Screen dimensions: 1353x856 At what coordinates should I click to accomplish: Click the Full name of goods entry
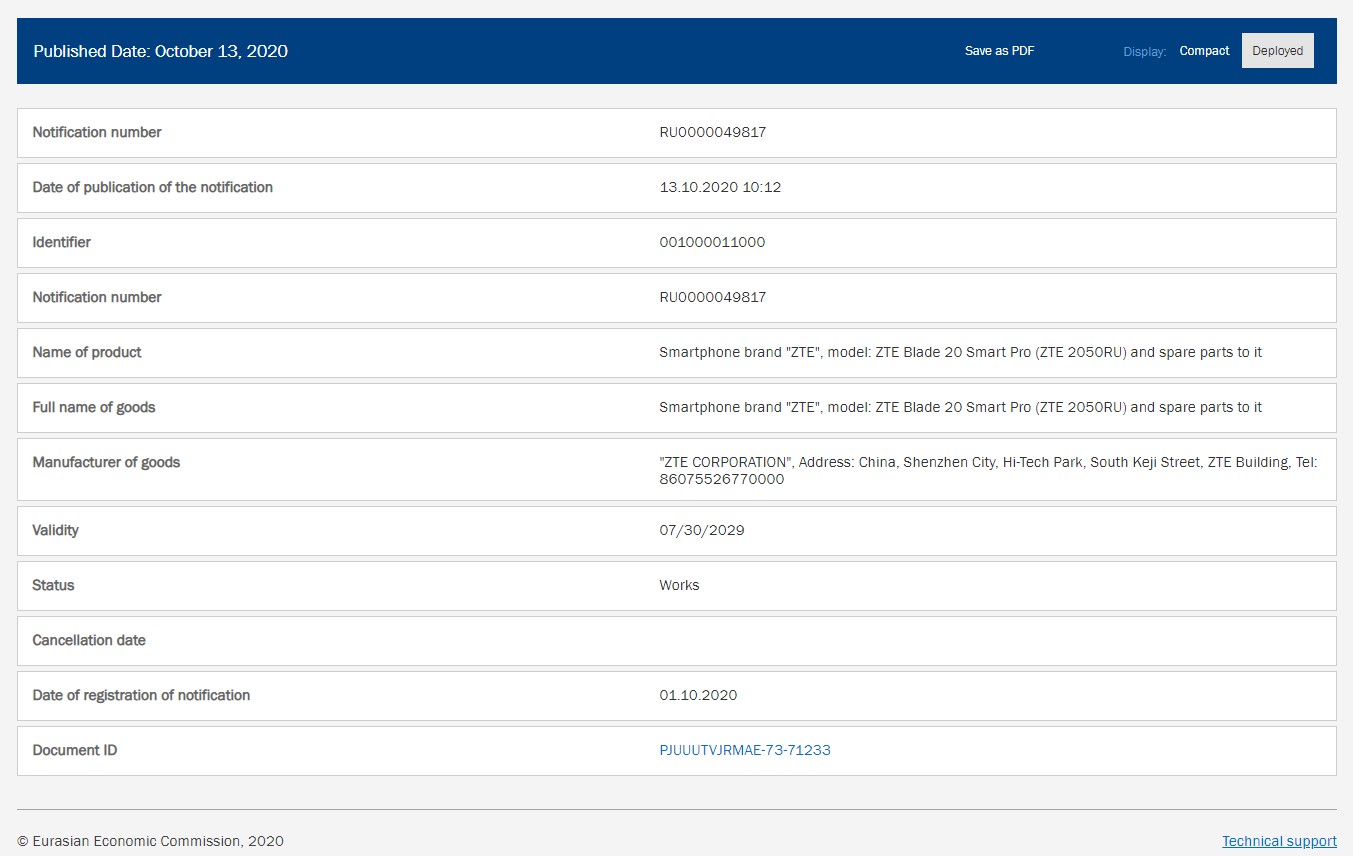[676, 407]
